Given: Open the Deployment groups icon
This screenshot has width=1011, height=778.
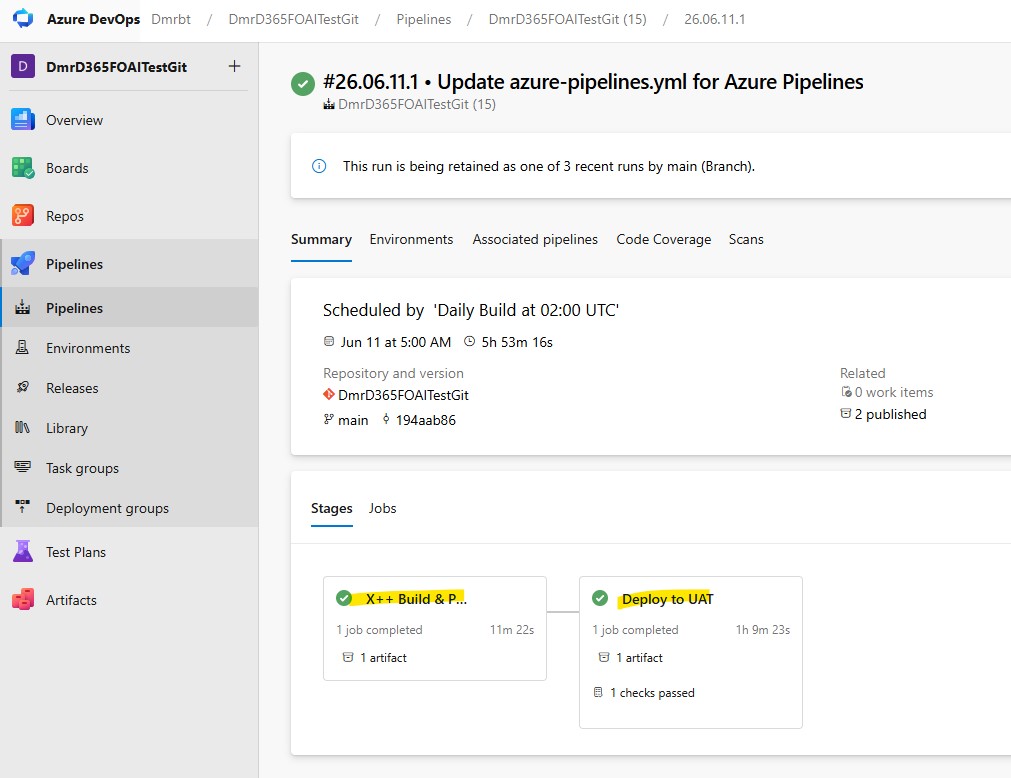Looking at the screenshot, I should [23, 507].
